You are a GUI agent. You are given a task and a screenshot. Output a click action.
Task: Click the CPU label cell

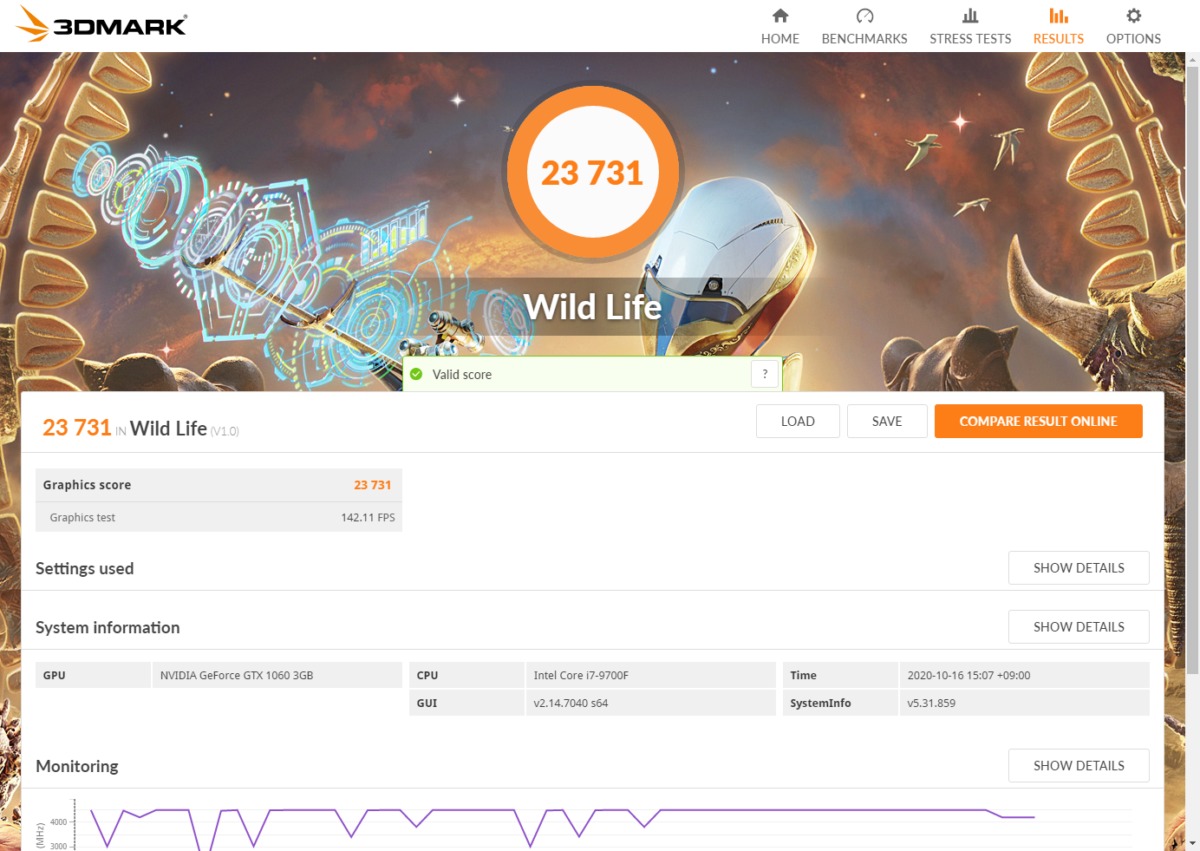tap(467, 675)
